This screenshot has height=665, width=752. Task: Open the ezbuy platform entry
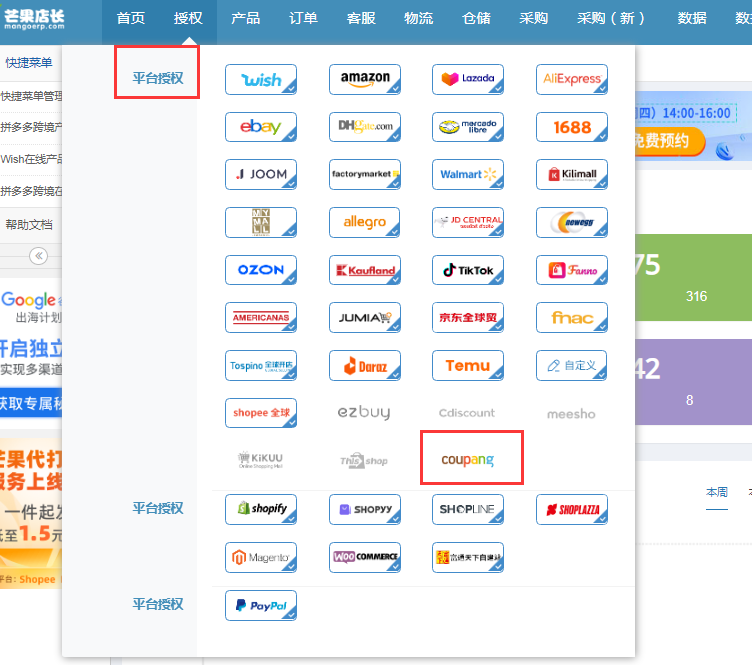[x=364, y=412]
